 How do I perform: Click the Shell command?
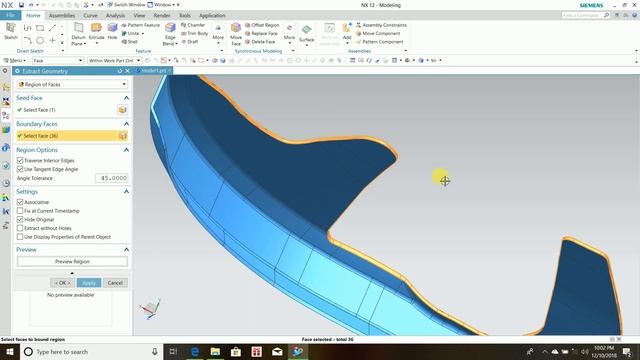coord(129,42)
